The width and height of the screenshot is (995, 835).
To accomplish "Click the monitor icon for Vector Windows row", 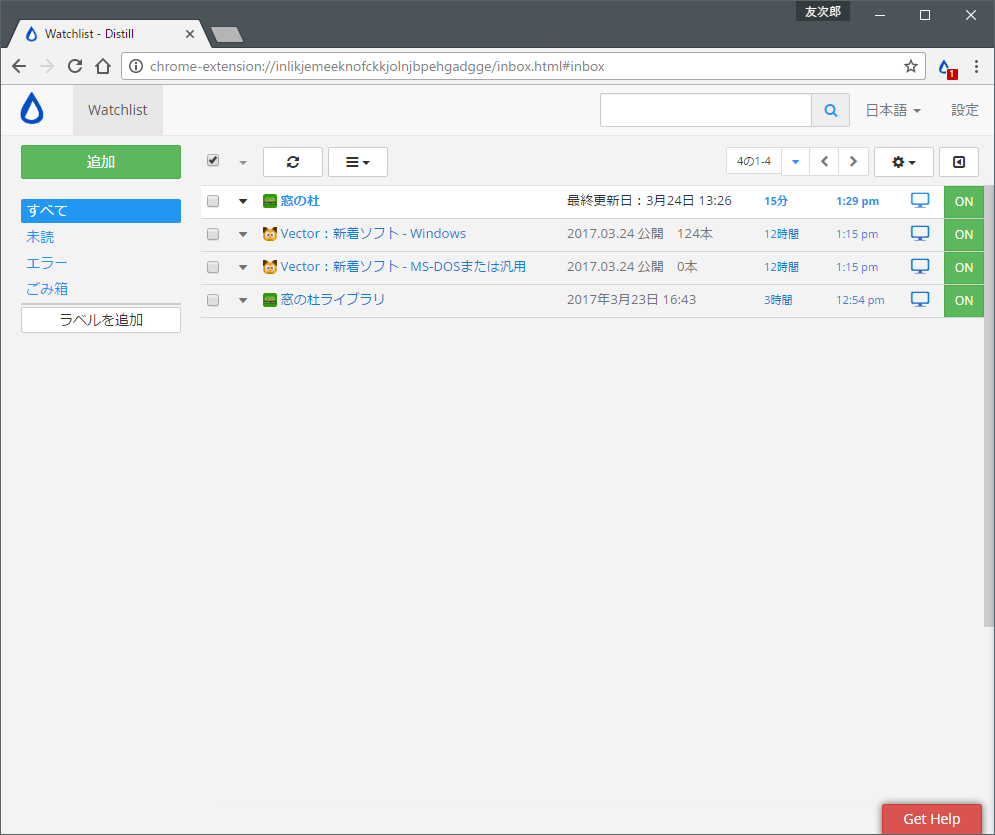I will click(919, 233).
